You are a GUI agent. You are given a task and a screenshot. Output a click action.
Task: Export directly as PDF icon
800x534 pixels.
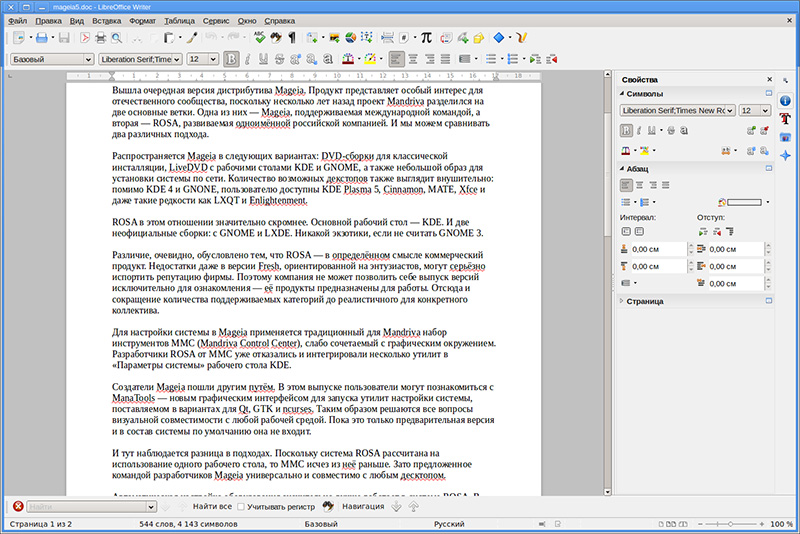click(85, 38)
